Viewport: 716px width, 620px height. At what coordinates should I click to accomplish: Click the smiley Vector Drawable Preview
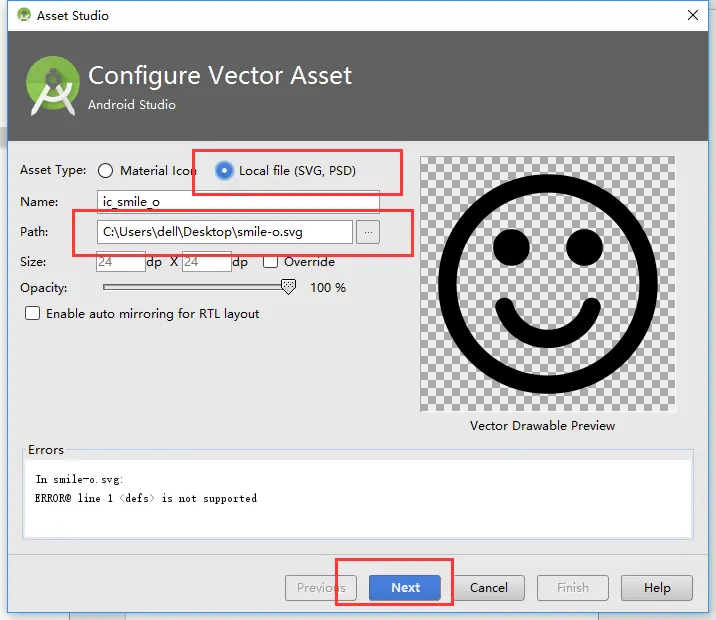click(x=548, y=284)
